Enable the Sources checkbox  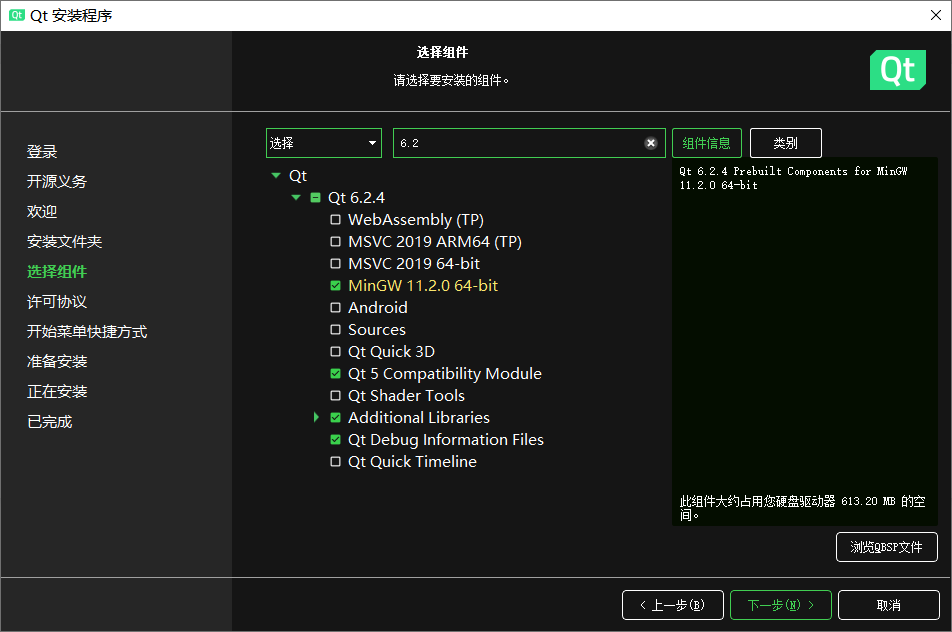(335, 330)
